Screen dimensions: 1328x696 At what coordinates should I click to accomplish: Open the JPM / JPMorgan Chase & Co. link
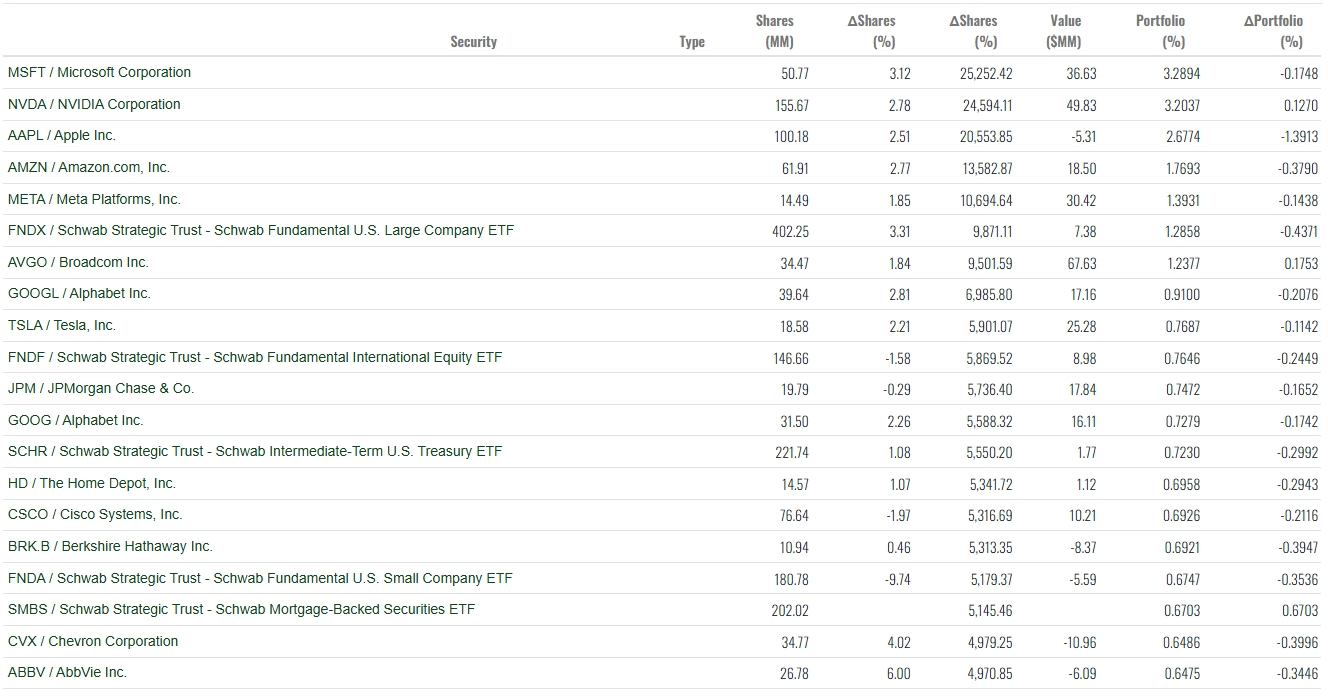pyautogui.click(x=101, y=388)
